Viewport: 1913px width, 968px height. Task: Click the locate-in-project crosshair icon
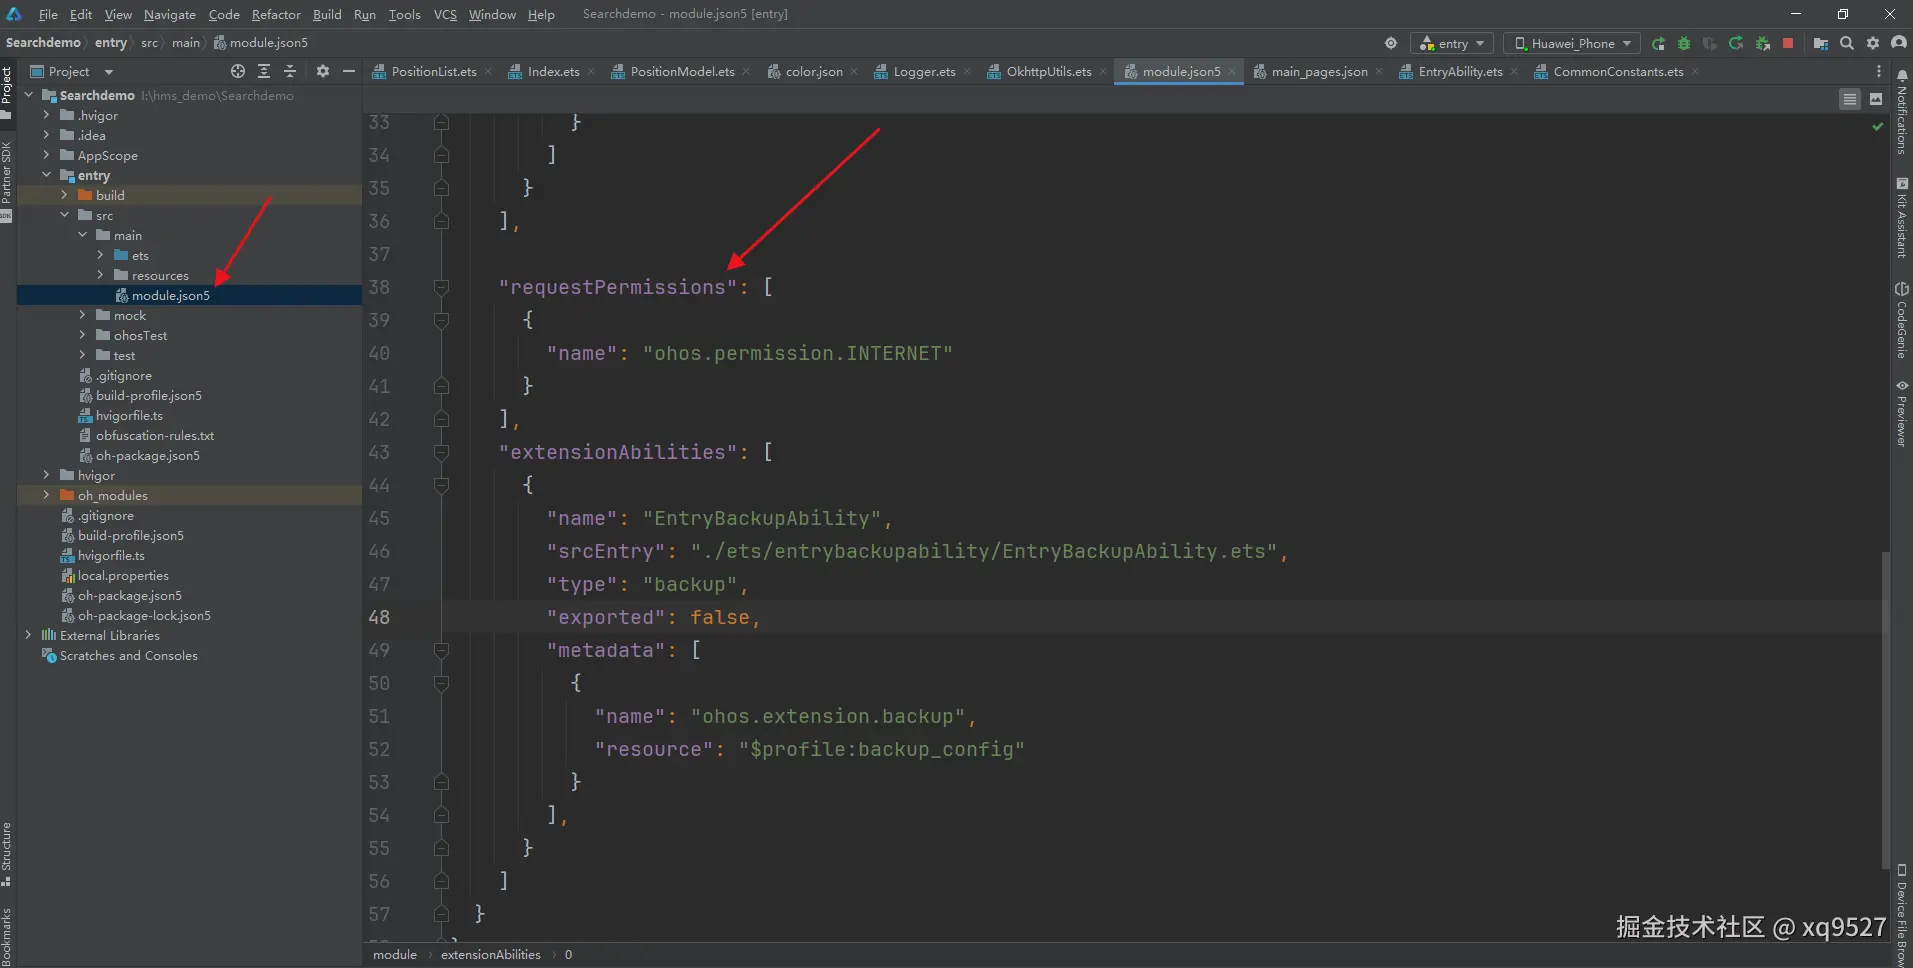(237, 71)
